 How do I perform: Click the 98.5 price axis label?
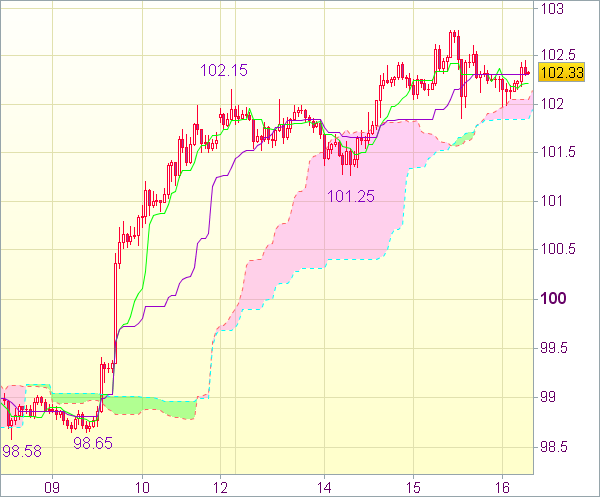click(554, 446)
